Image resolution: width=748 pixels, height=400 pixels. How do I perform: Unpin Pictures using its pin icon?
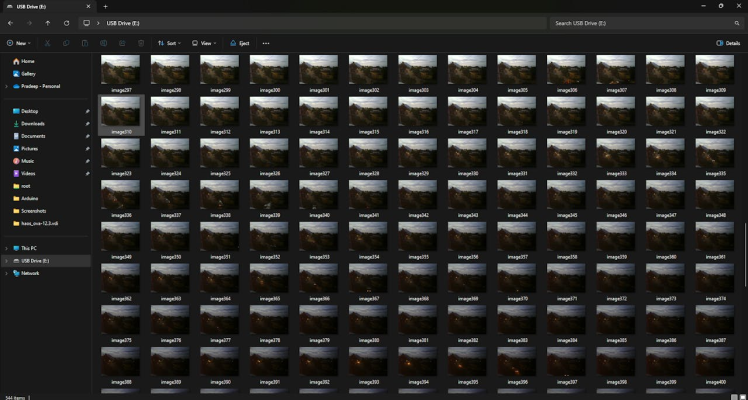point(87,148)
